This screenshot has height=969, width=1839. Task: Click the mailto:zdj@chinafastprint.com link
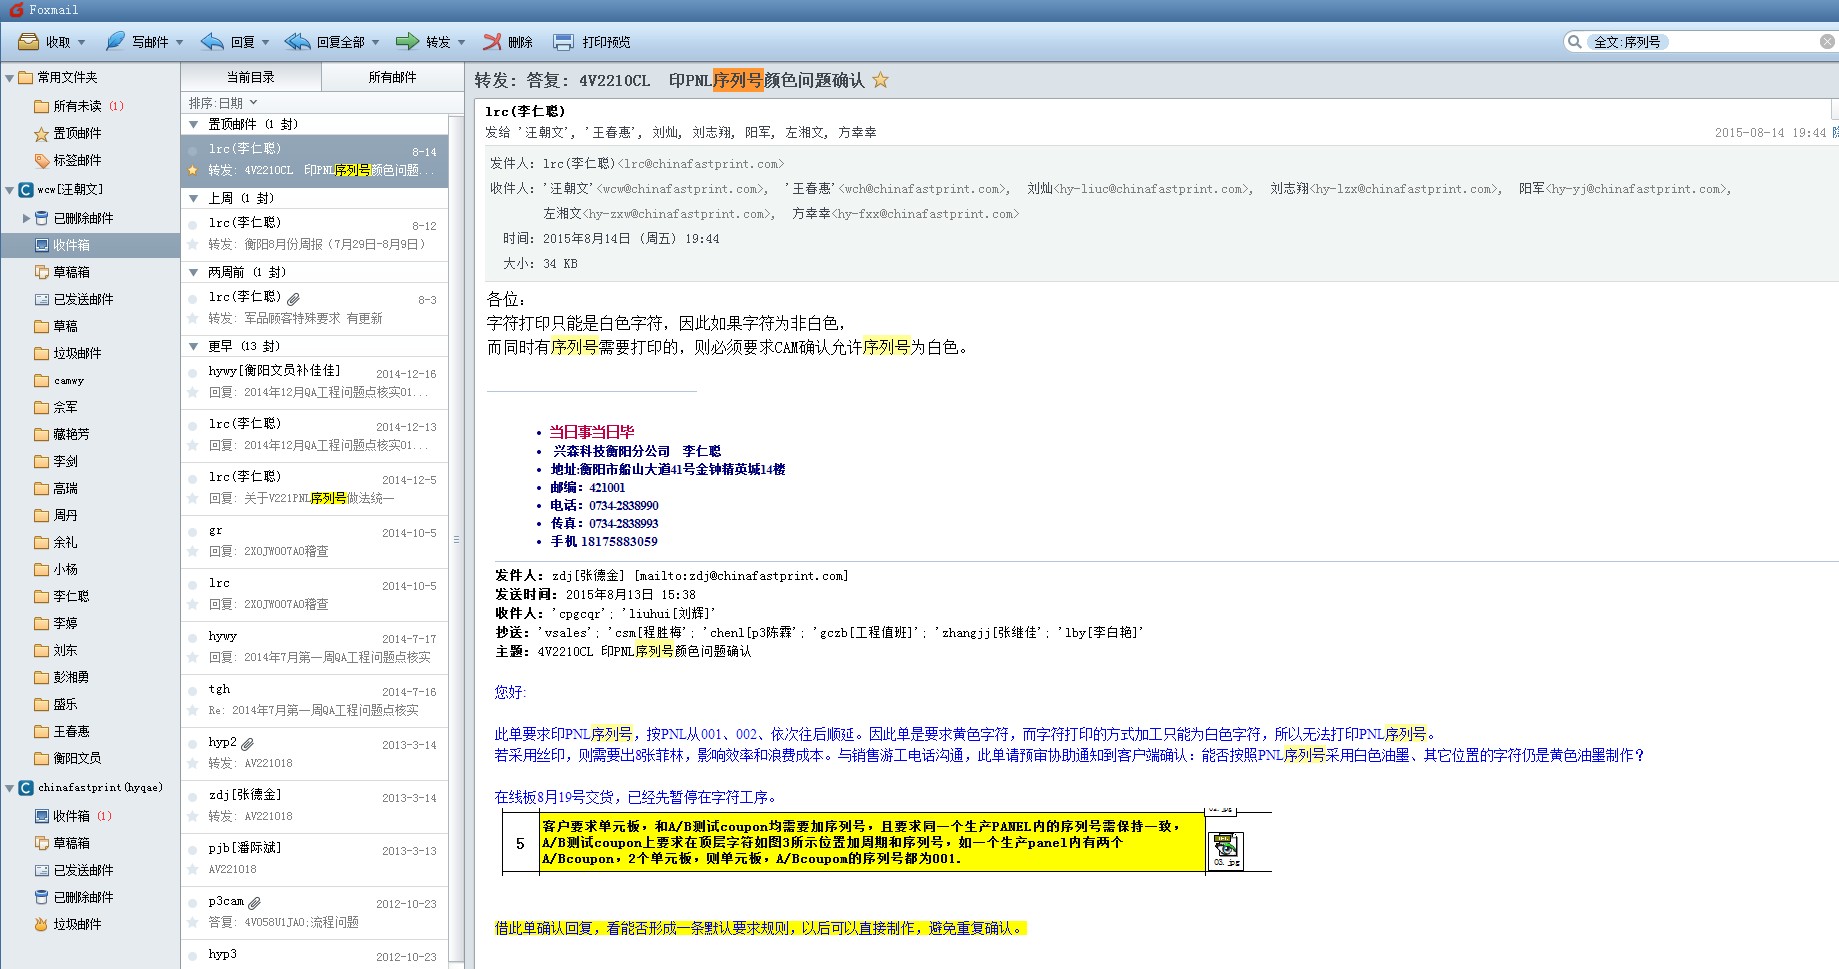743,576
